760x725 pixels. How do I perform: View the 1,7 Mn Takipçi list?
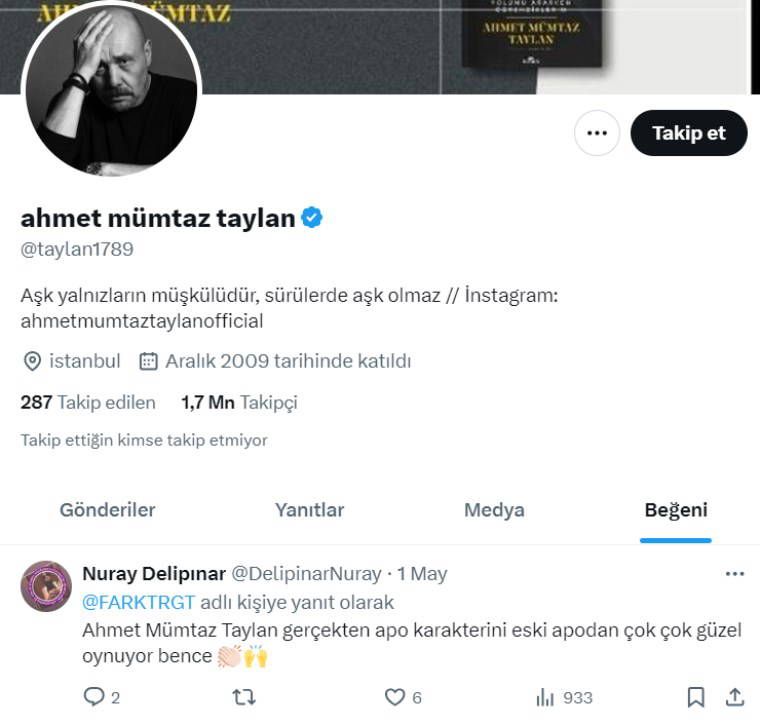click(x=239, y=403)
